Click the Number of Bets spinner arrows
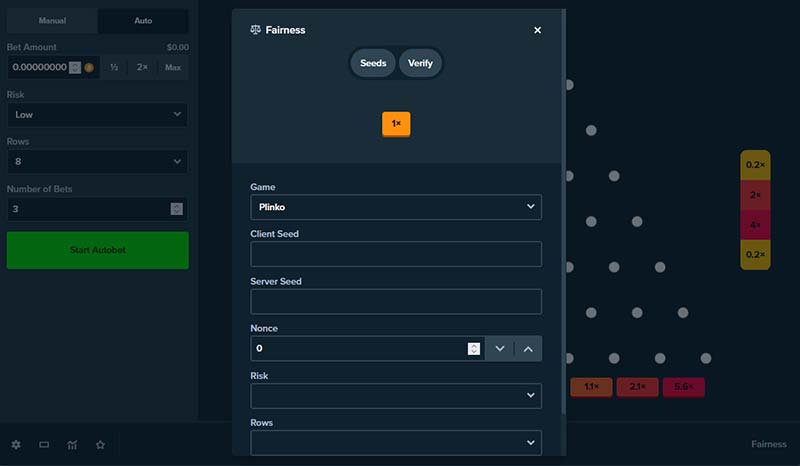This screenshot has width=800, height=466. pos(177,209)
